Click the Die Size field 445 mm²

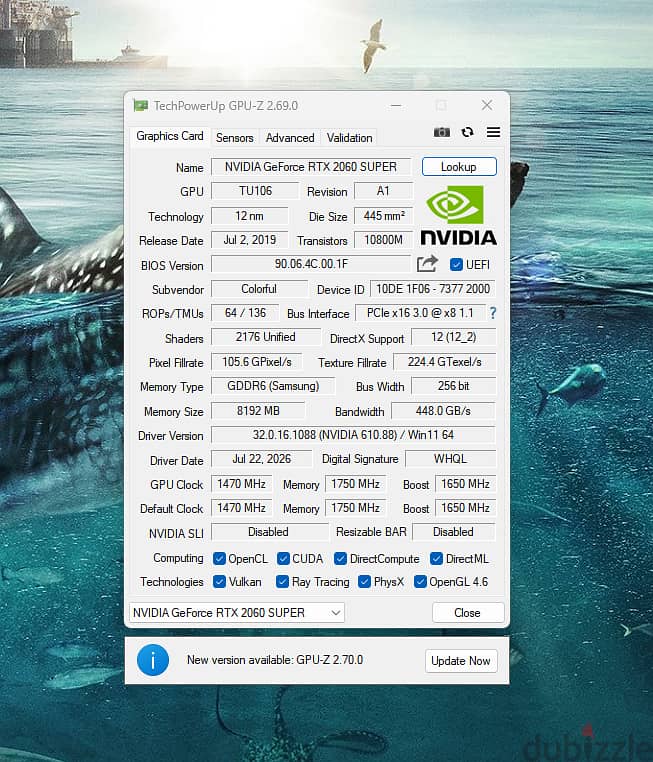tap(383, 216)
